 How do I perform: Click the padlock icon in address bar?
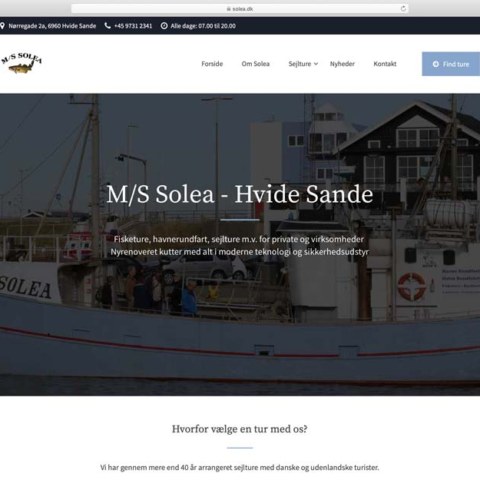[229, 9]
